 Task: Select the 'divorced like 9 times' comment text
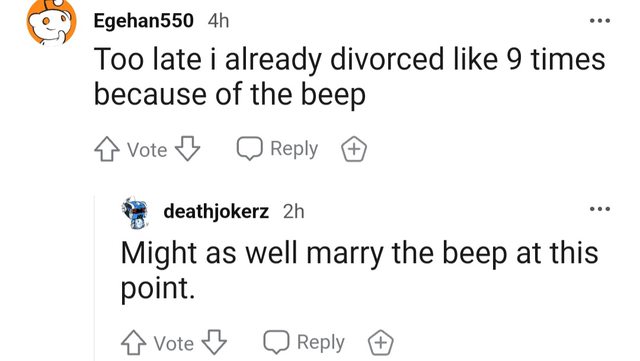click(x=350, y=77)
